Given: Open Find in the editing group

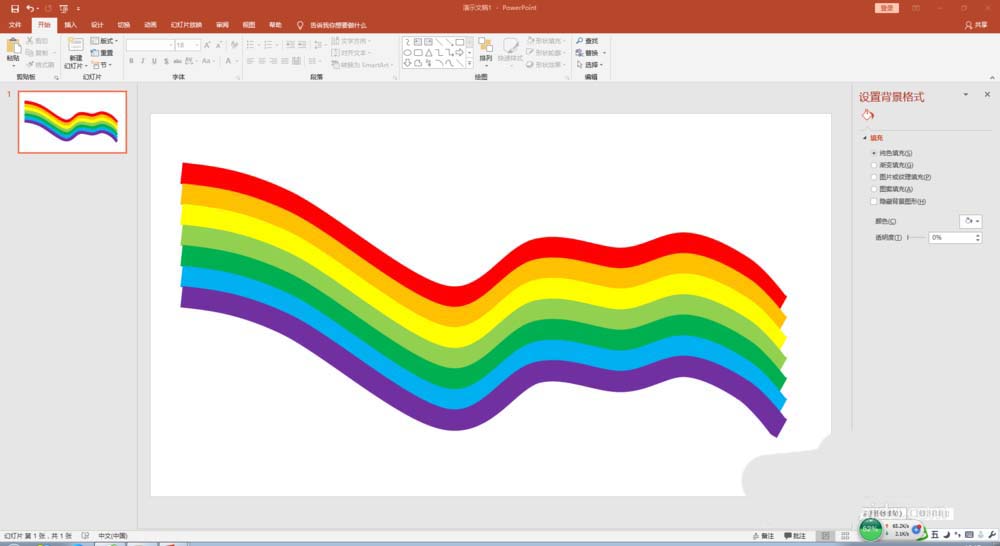Looking at the screenshot, I should point(586,41).
